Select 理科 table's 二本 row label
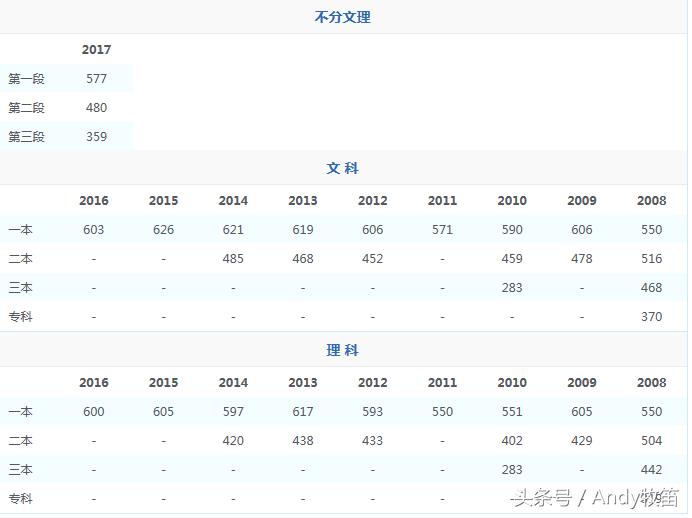The image size is (692, 518). coord(20,441)
